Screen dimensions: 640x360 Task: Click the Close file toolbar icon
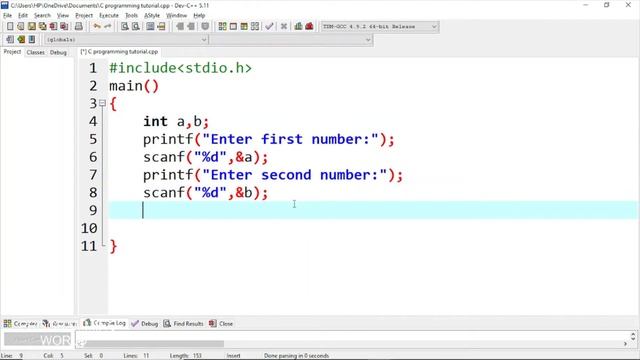coord(53,27)
